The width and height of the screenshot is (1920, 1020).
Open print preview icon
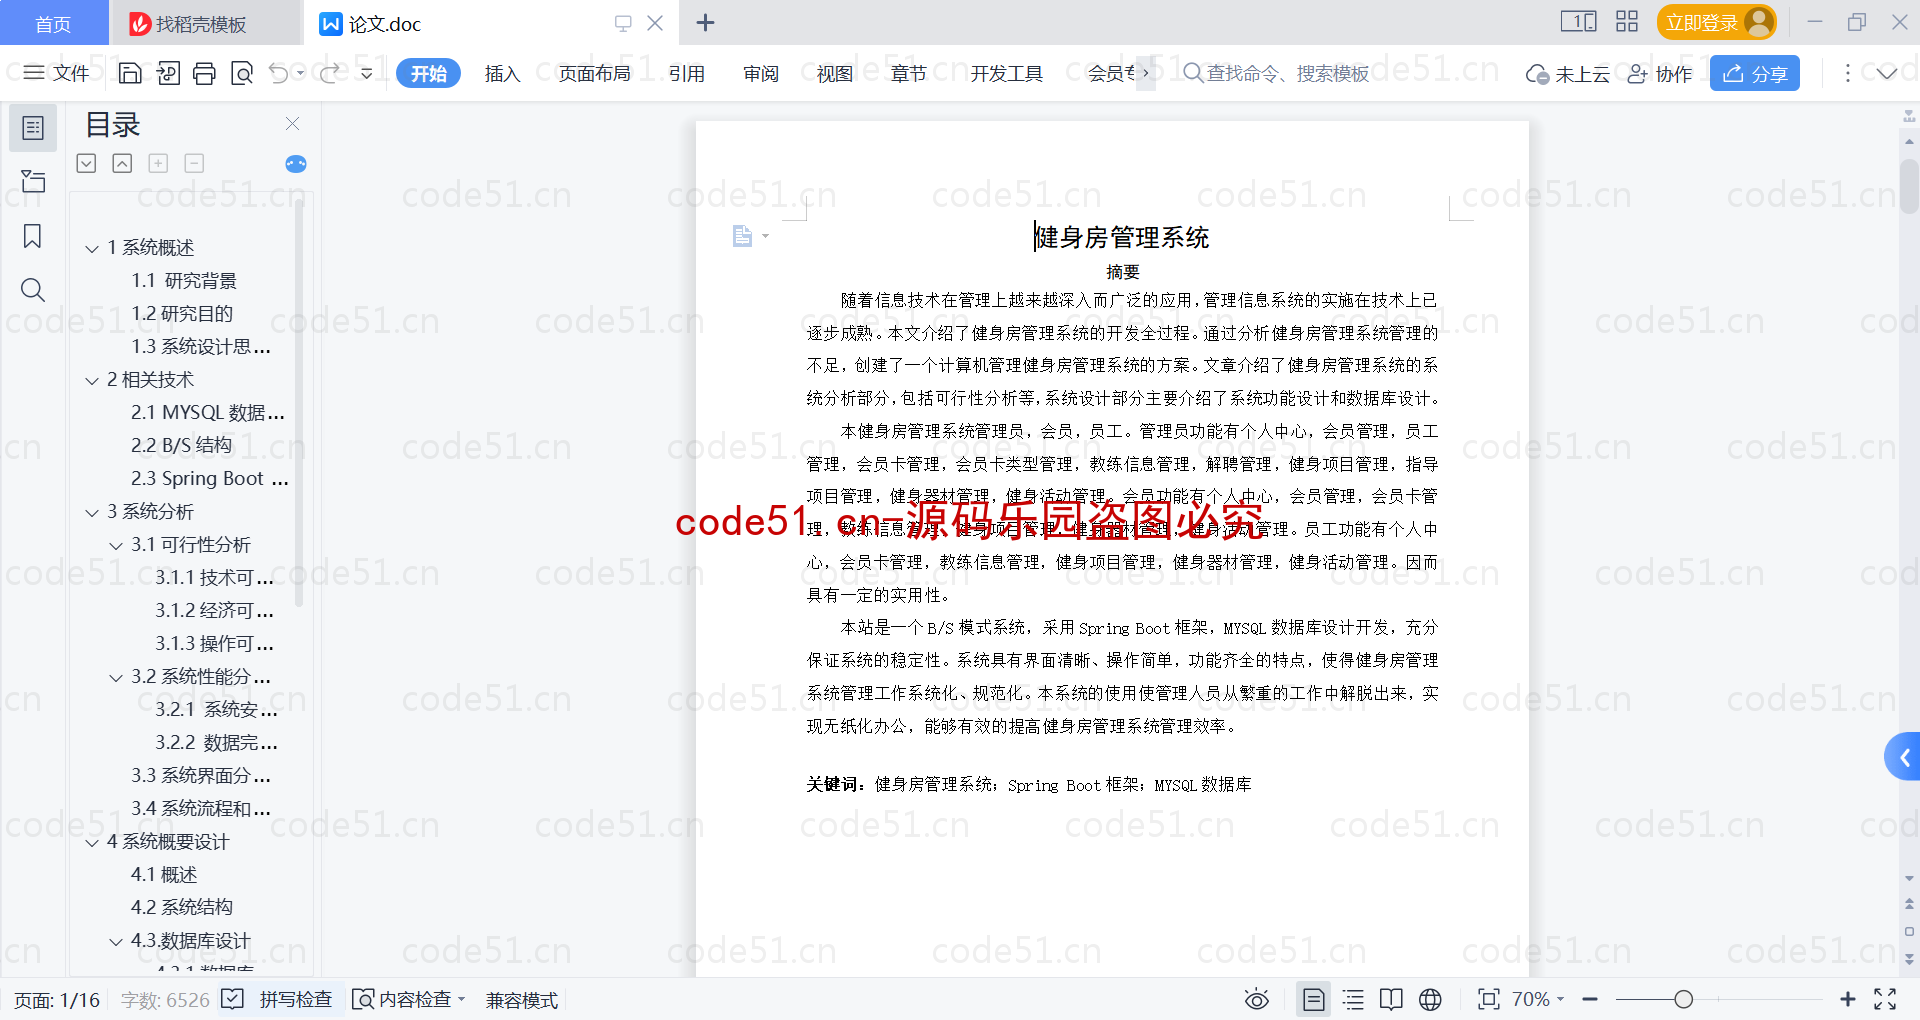(242, 73)
